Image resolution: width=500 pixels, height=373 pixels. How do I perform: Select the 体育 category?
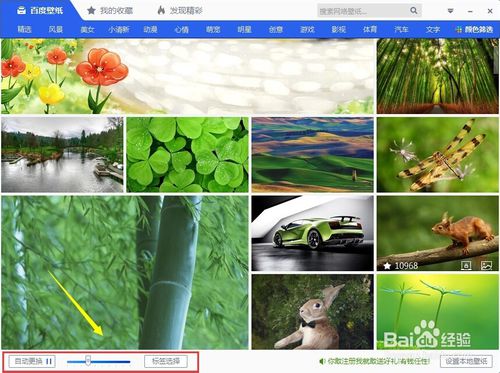[370, 29]
